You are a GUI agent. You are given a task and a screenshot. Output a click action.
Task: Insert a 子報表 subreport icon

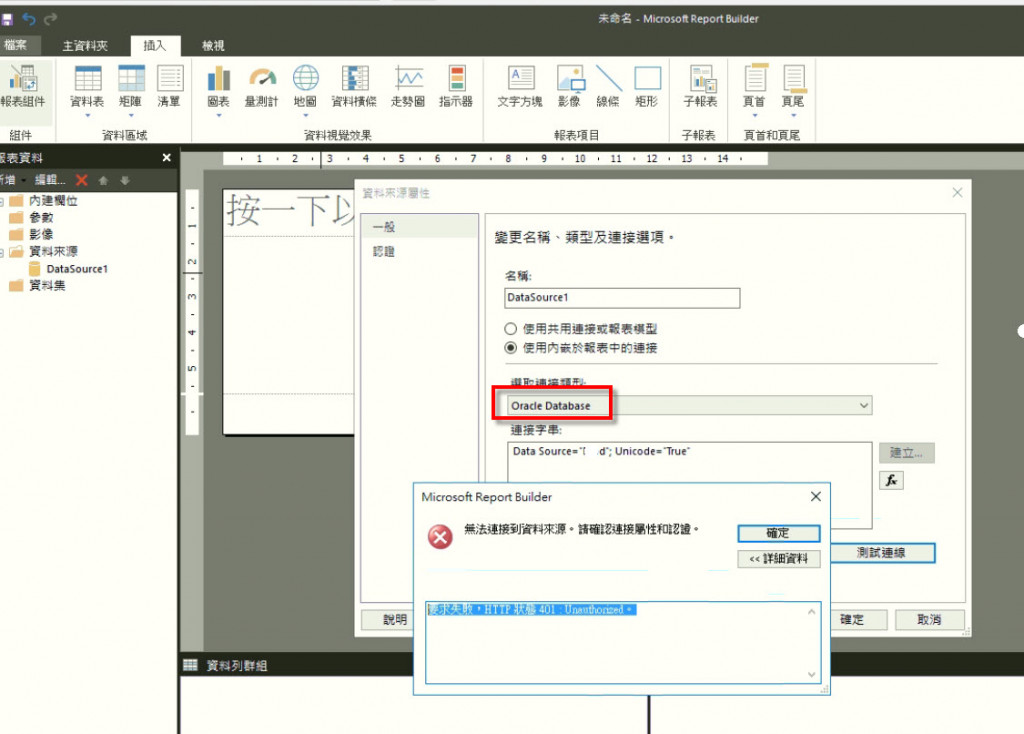pos(702,78)
